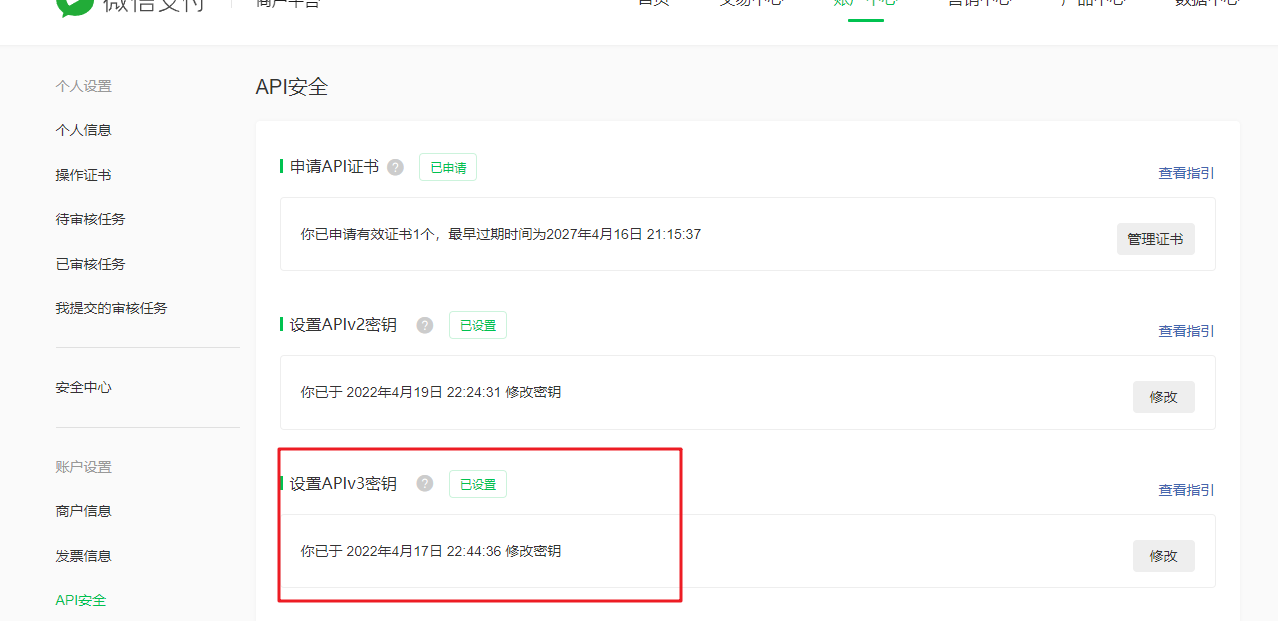Click the highlighted API安全 sidebar item
The width and height of the screenshot is (1278, 621).
80,600
